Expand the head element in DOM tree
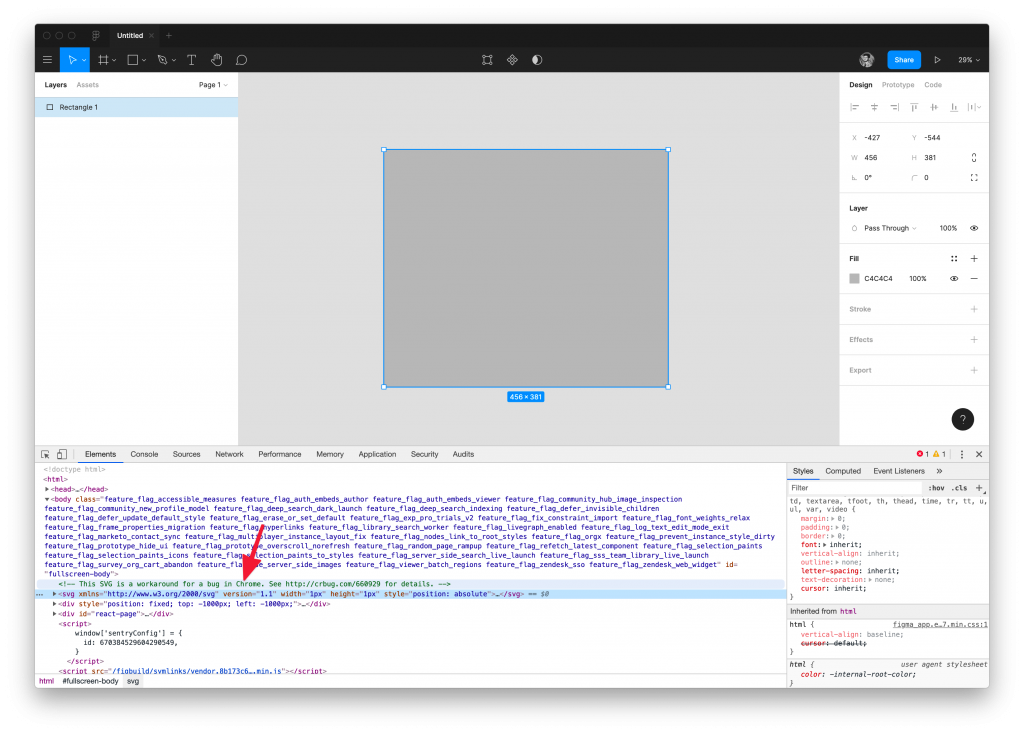The width and height of the screenshot is (1024, 734). click(46, 489)
